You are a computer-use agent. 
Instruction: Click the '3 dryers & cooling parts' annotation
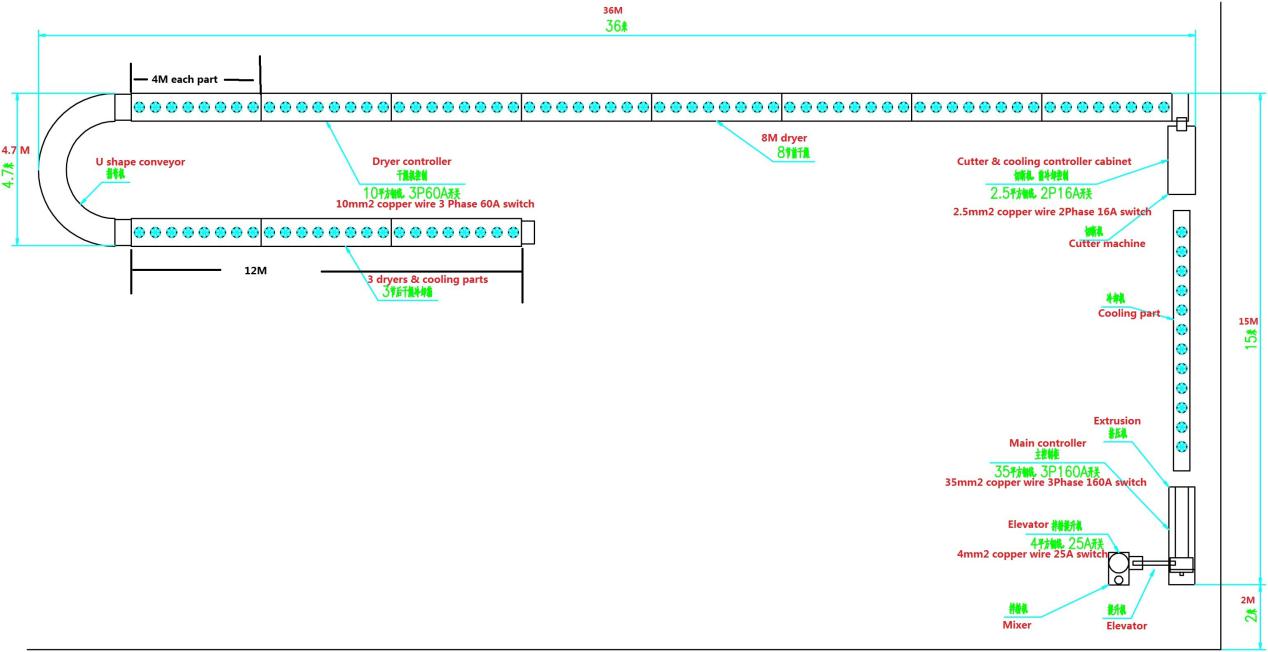point(427,280)
